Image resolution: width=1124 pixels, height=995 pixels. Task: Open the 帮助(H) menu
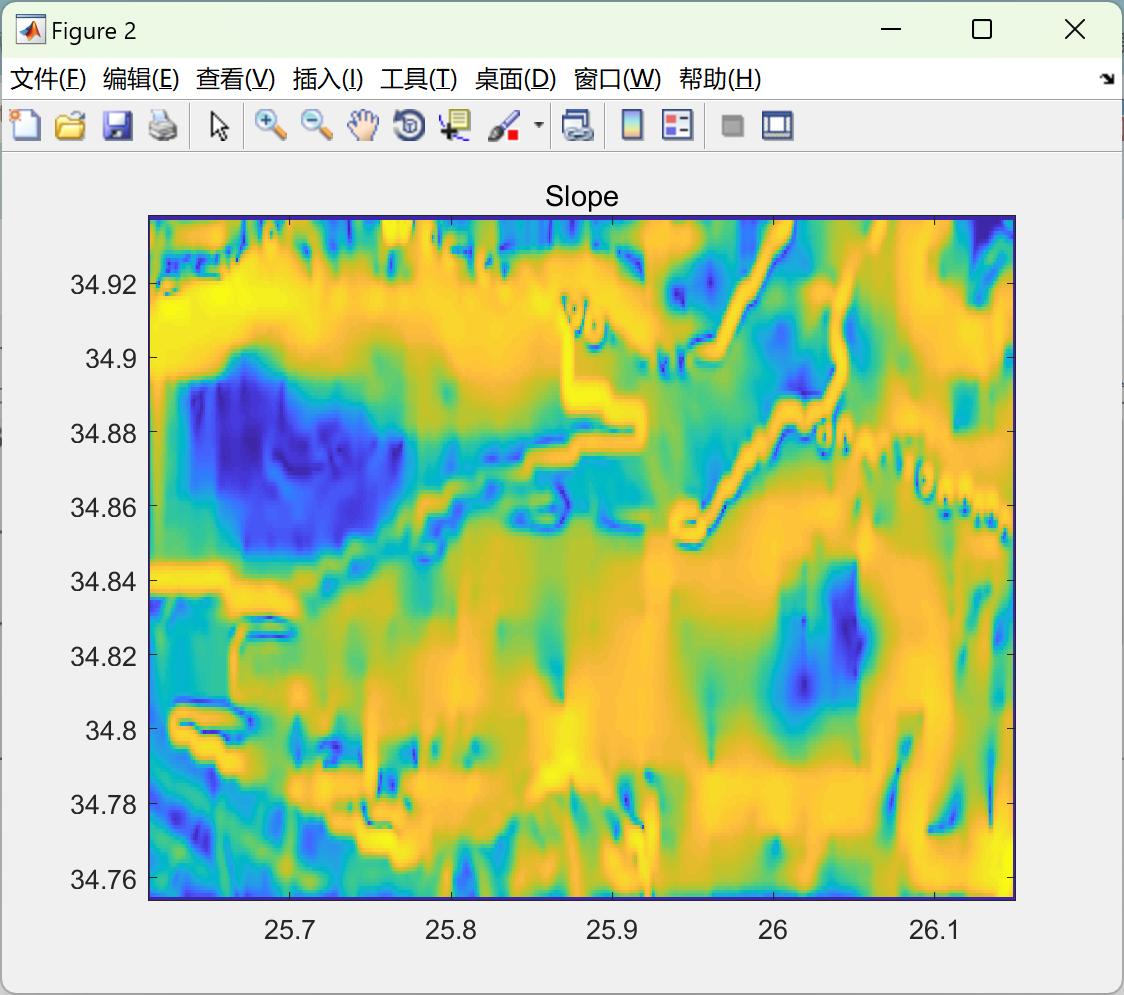pyautogui.click(x=720, y=79)
